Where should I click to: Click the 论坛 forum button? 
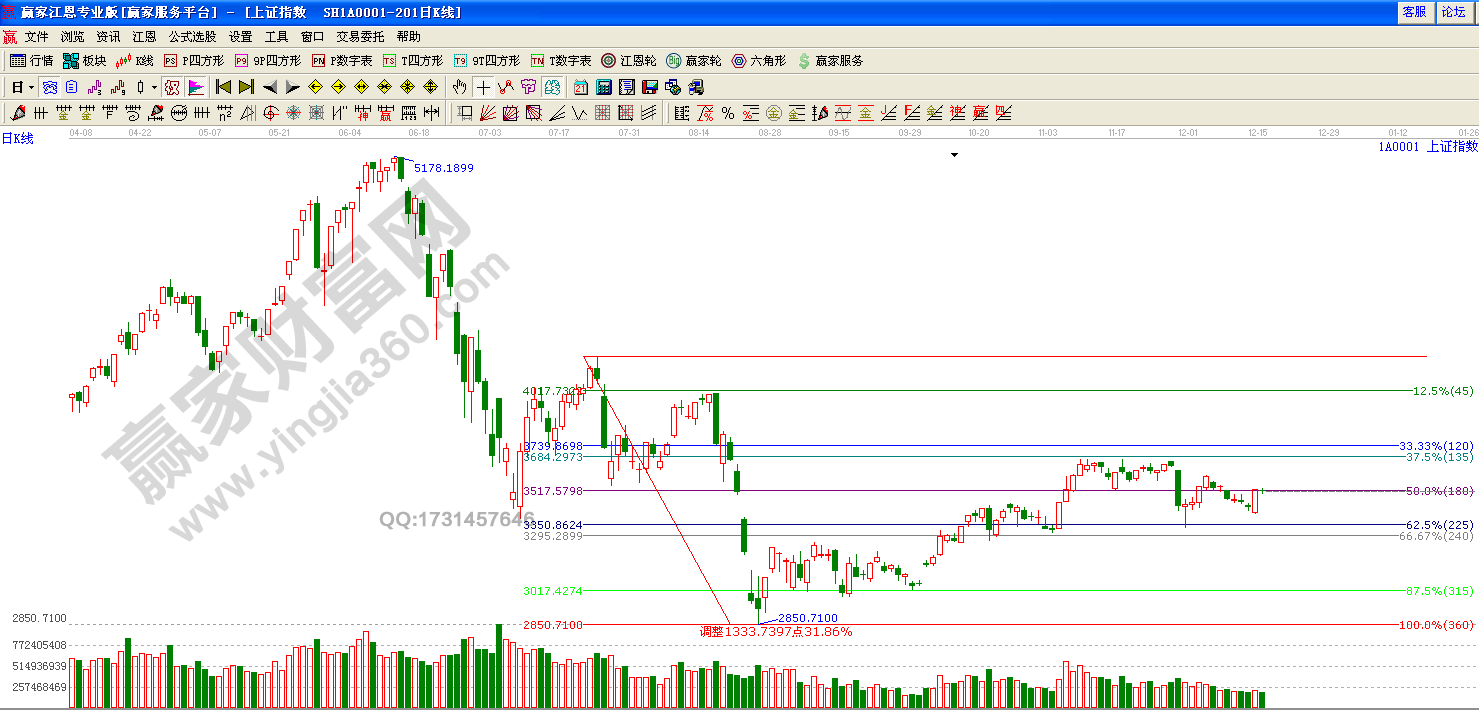coord(1452,12)
